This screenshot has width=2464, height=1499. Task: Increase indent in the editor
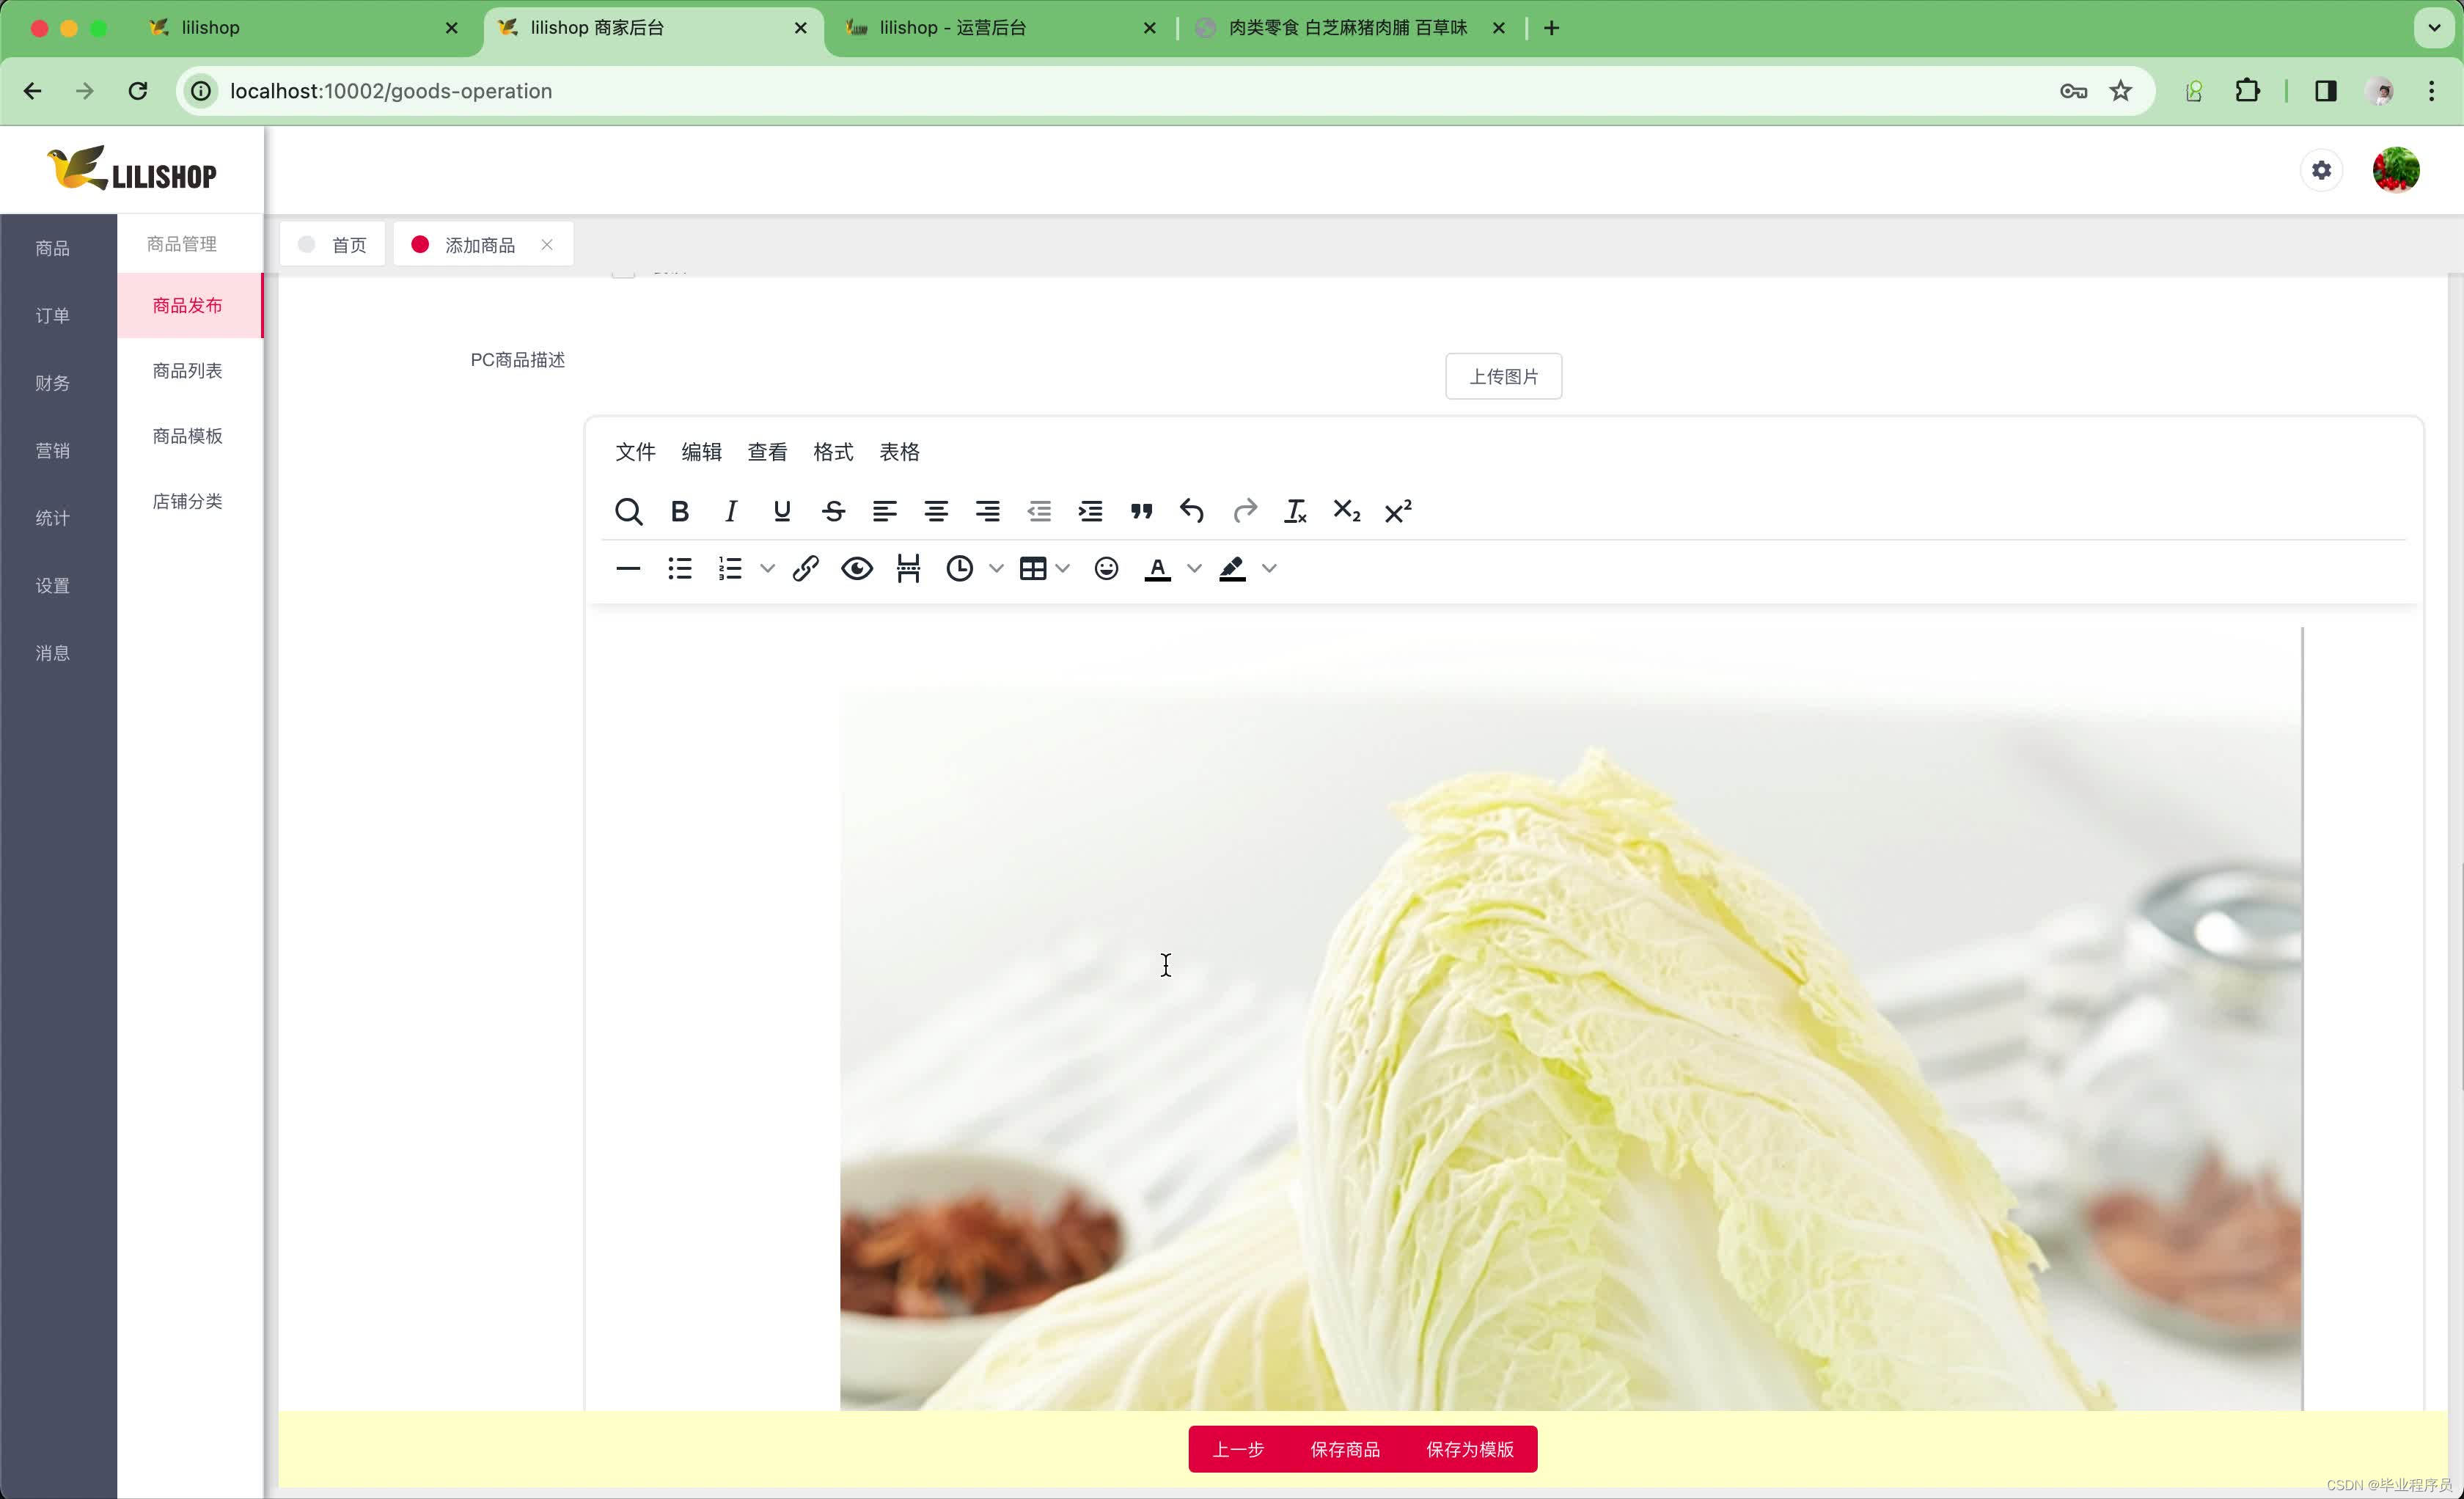click(1090, 511)
